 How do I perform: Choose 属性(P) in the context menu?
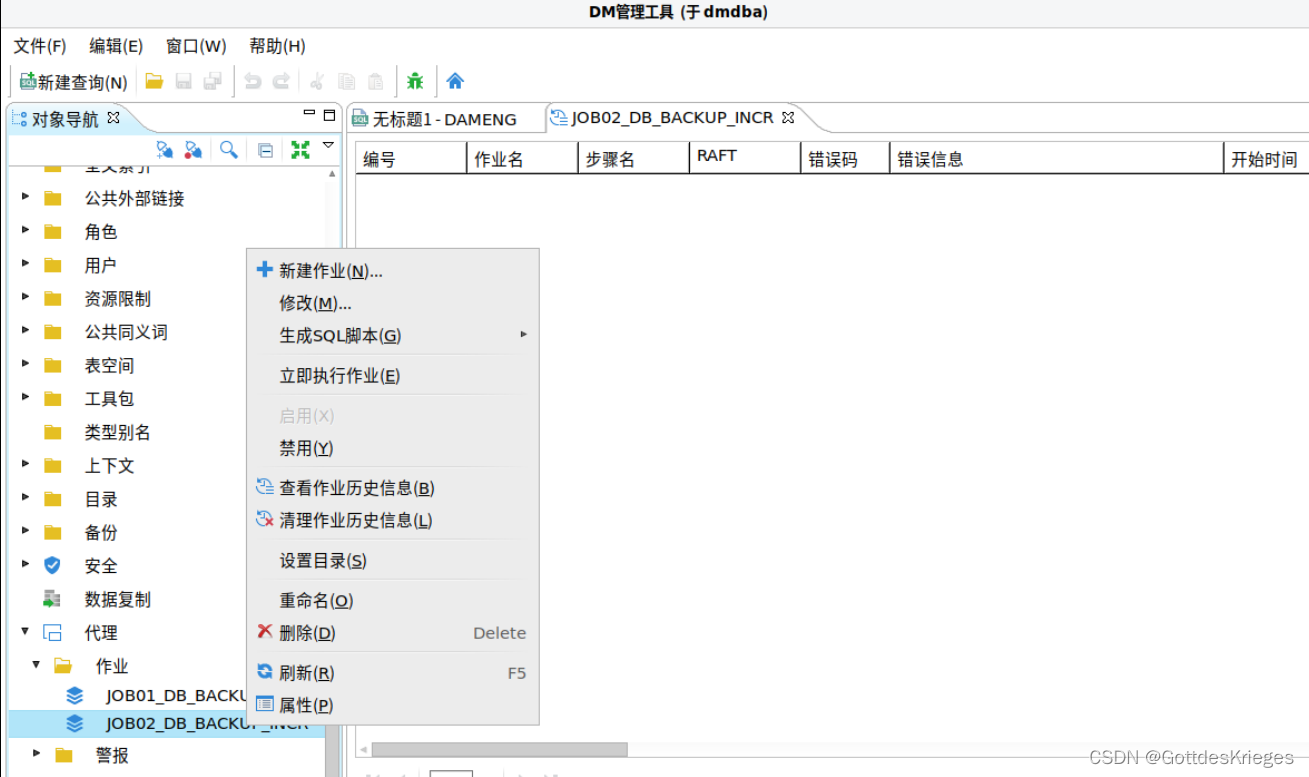(392, 705)
